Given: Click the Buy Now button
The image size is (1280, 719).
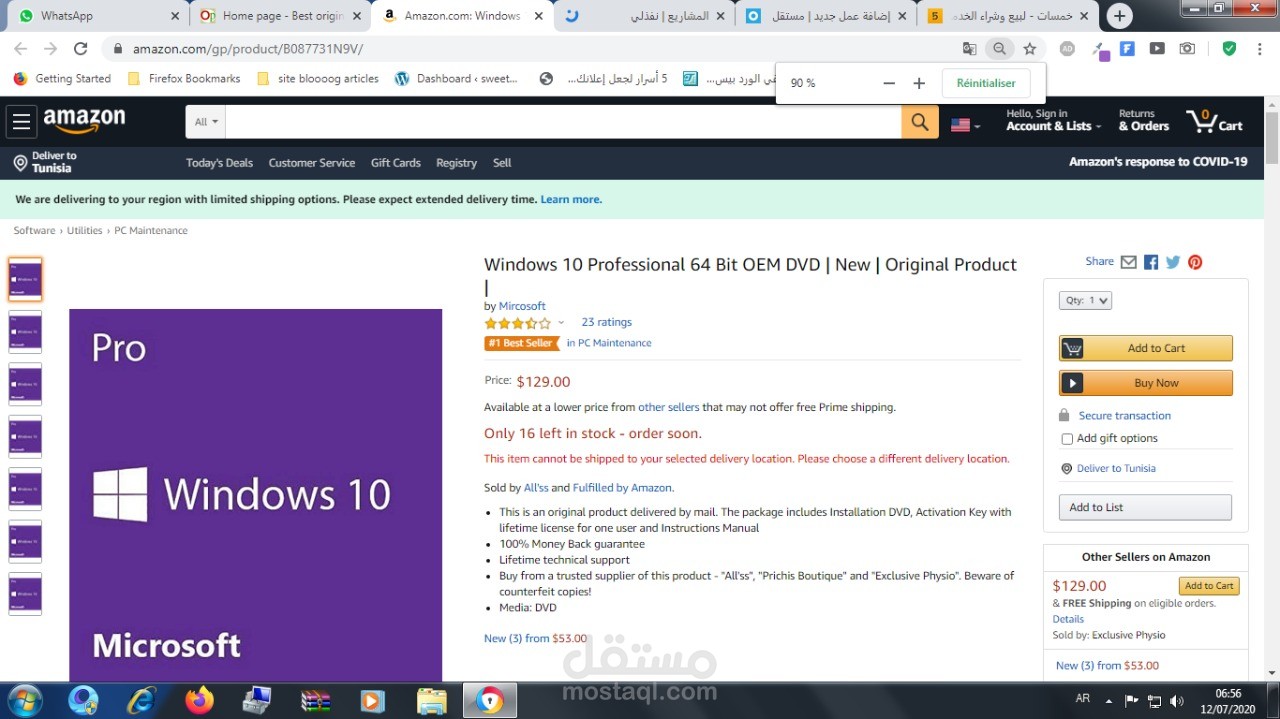Looking at the screenshot, I should pyautogui.click(x=1146, y=383).
